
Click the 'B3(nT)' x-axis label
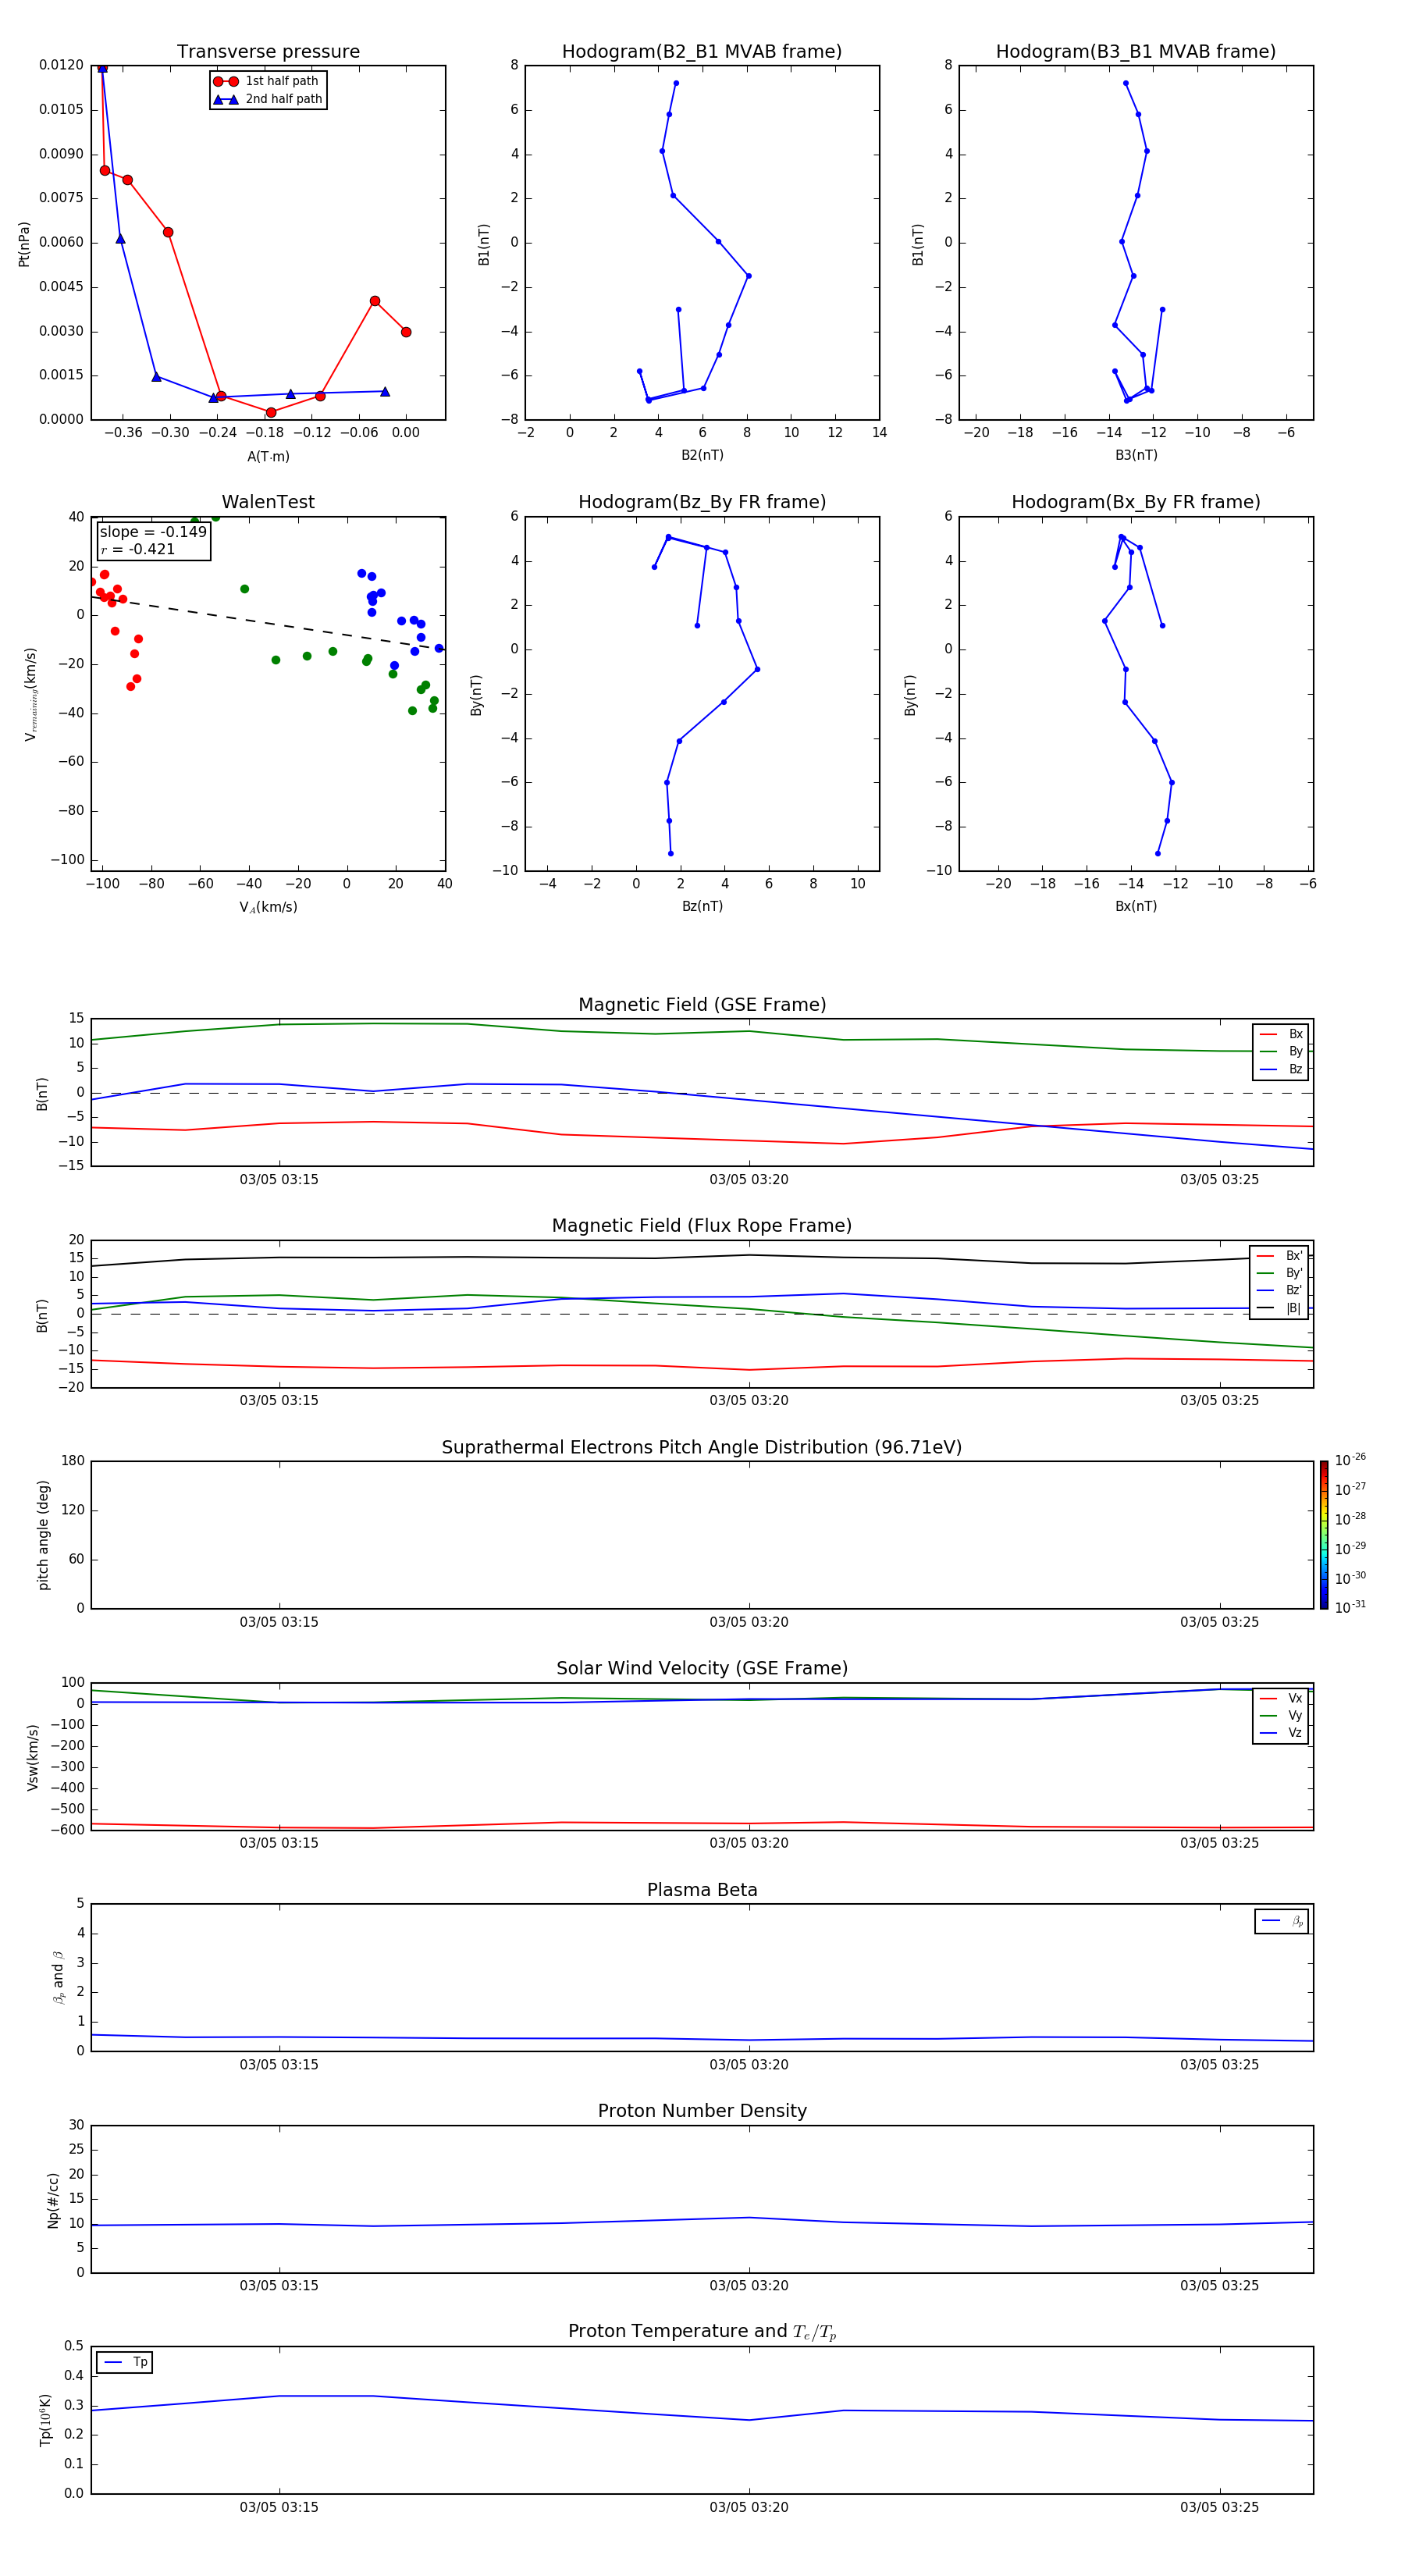click(x=1136, y=455)
